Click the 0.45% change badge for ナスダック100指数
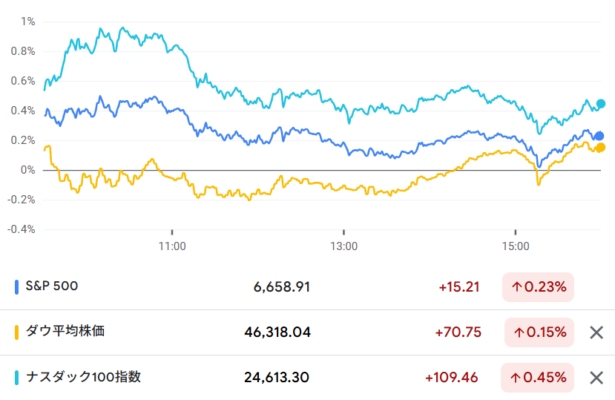The height and width of the screenshot is (400, 615). pos(539,377)
